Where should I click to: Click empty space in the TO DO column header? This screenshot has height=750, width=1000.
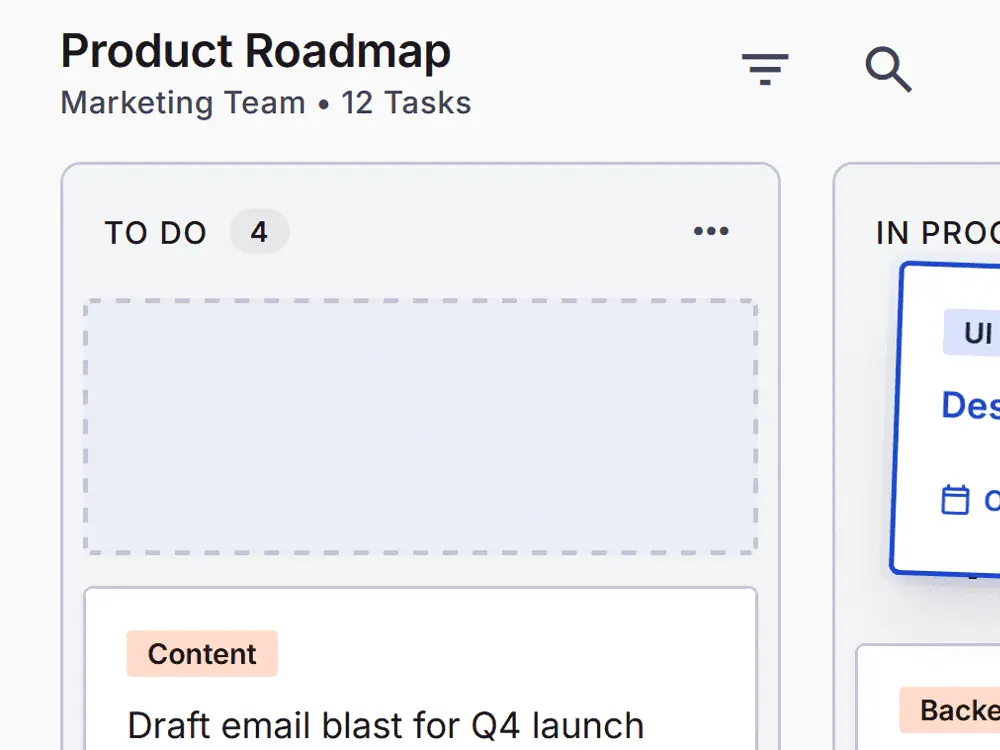click(491, 232)
